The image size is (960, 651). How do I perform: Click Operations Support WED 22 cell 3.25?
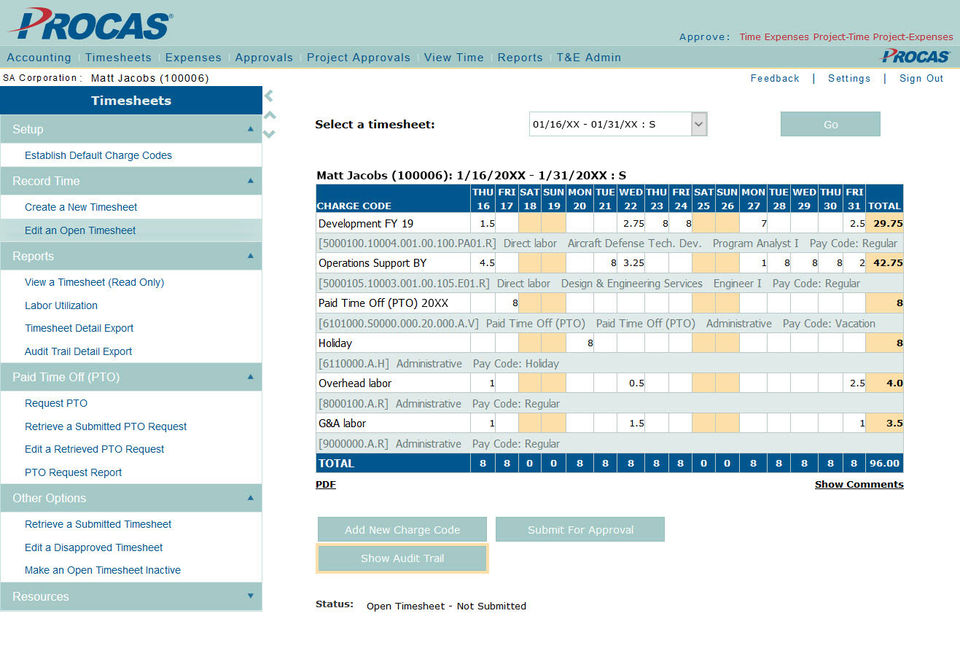(x=631, y=263)
